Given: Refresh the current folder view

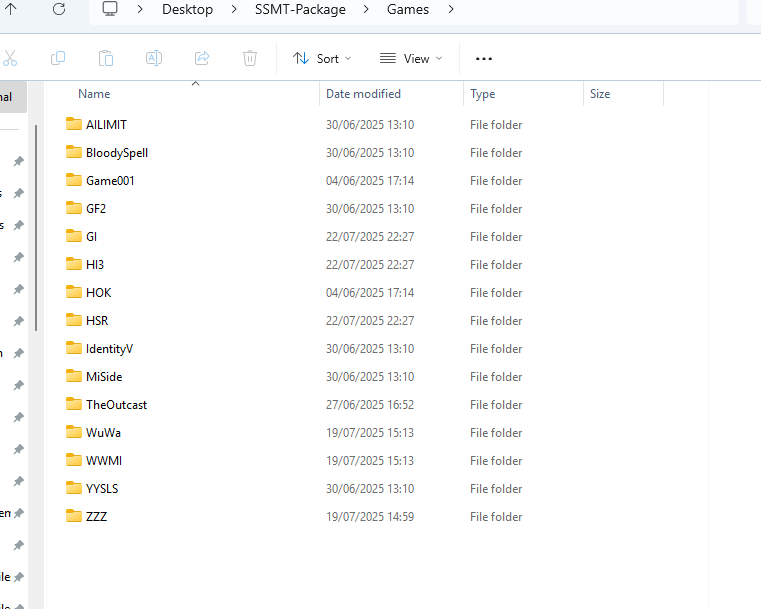Looking at the screenshot, I should 59,9.
